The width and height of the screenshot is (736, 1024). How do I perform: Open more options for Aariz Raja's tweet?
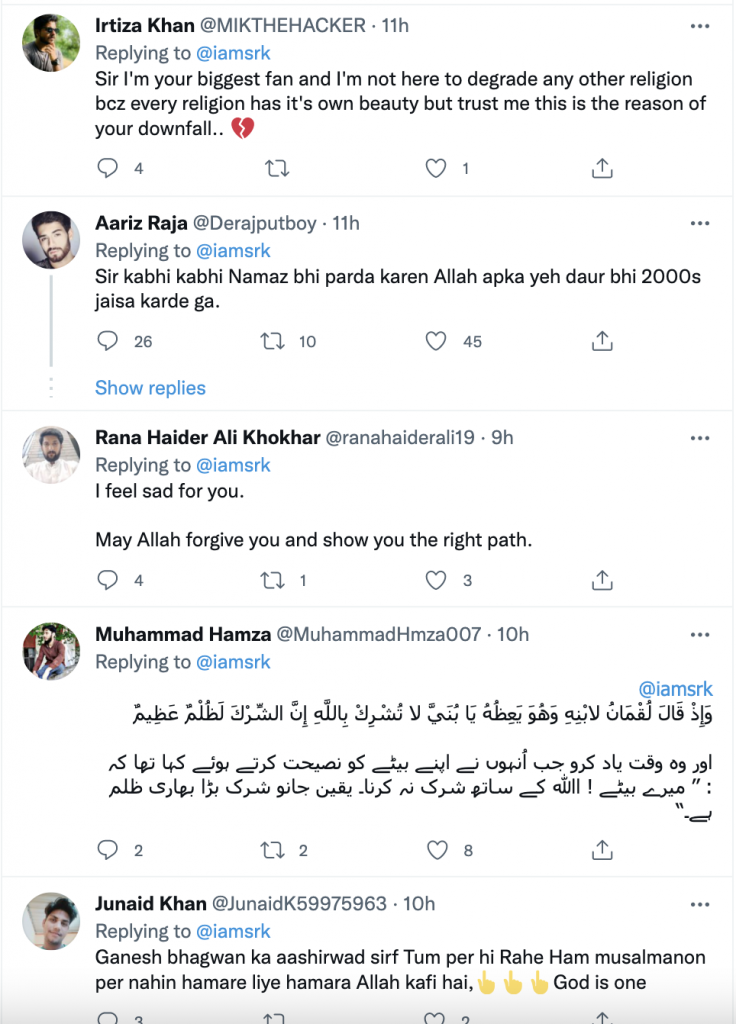[x=700, y=223]
